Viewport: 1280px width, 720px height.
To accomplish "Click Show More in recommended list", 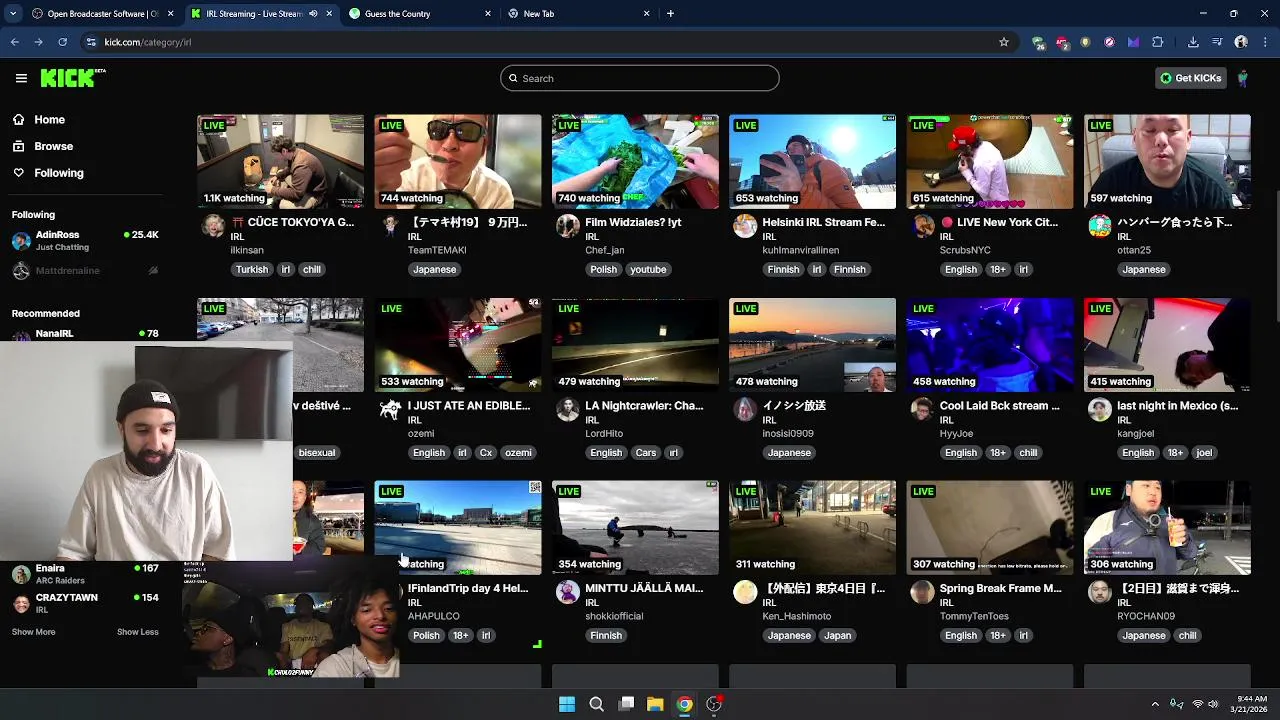I will pos(33,632).
